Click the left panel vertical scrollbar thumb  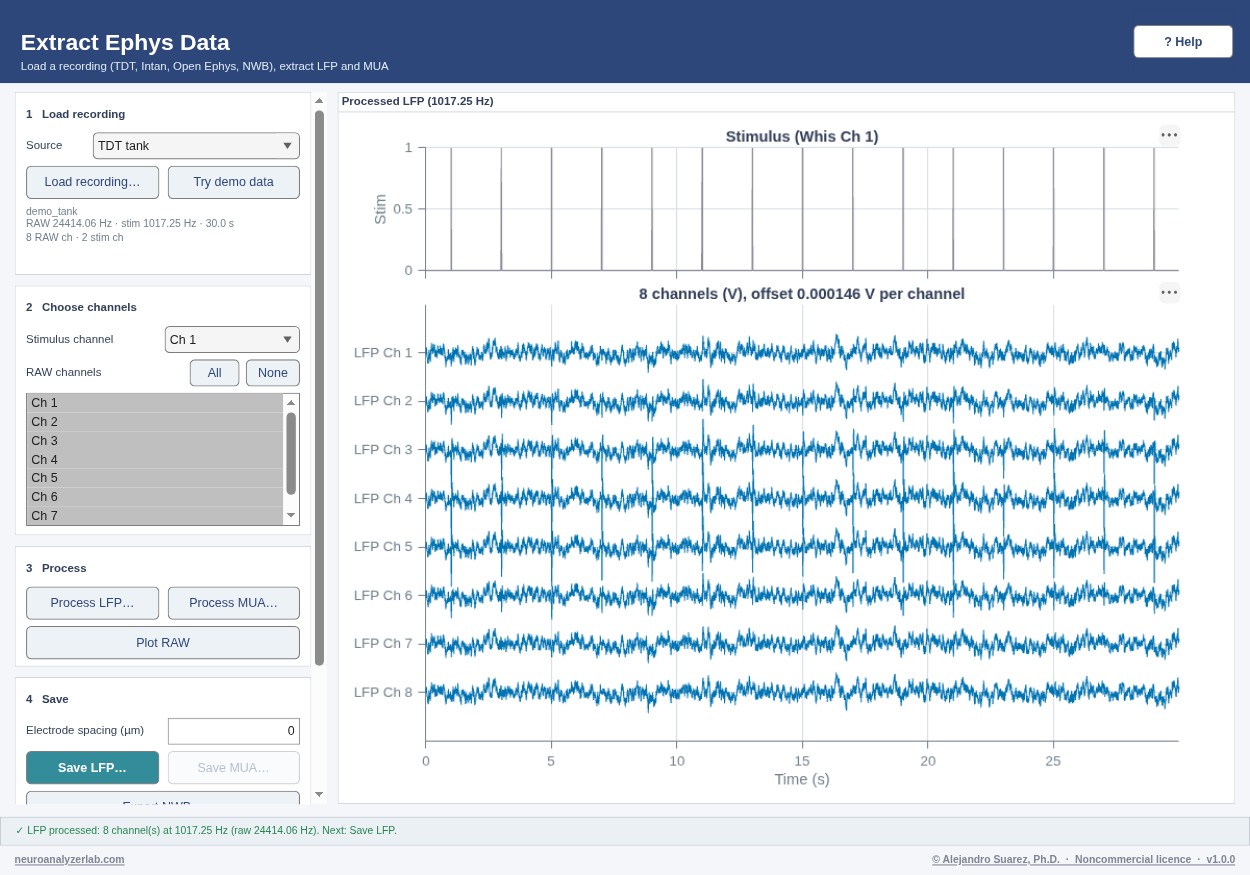point(319,388)
